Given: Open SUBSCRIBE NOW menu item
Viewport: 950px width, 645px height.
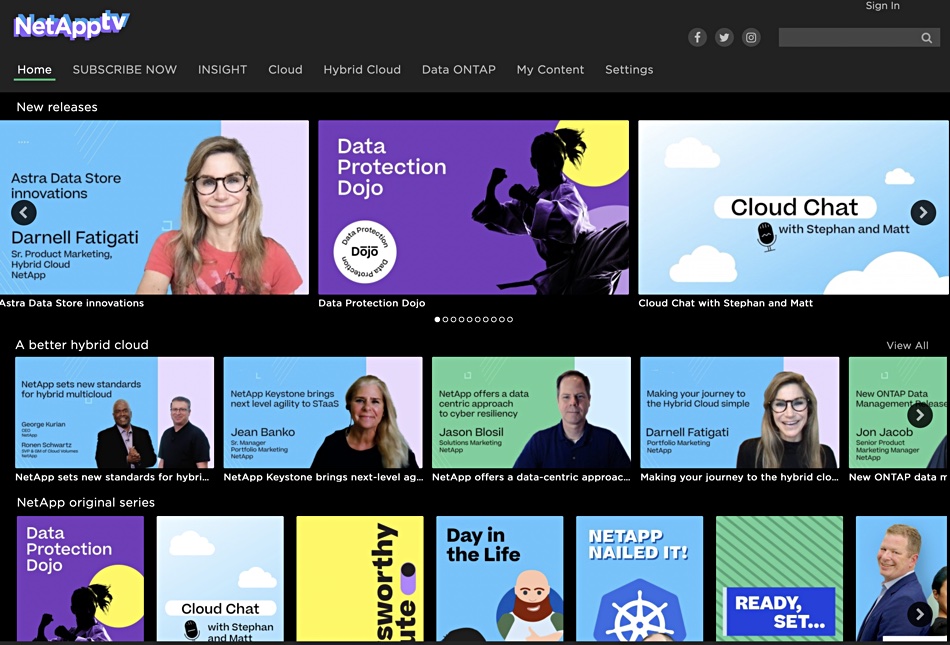Looking at the screenshot, I should point(125,70).
